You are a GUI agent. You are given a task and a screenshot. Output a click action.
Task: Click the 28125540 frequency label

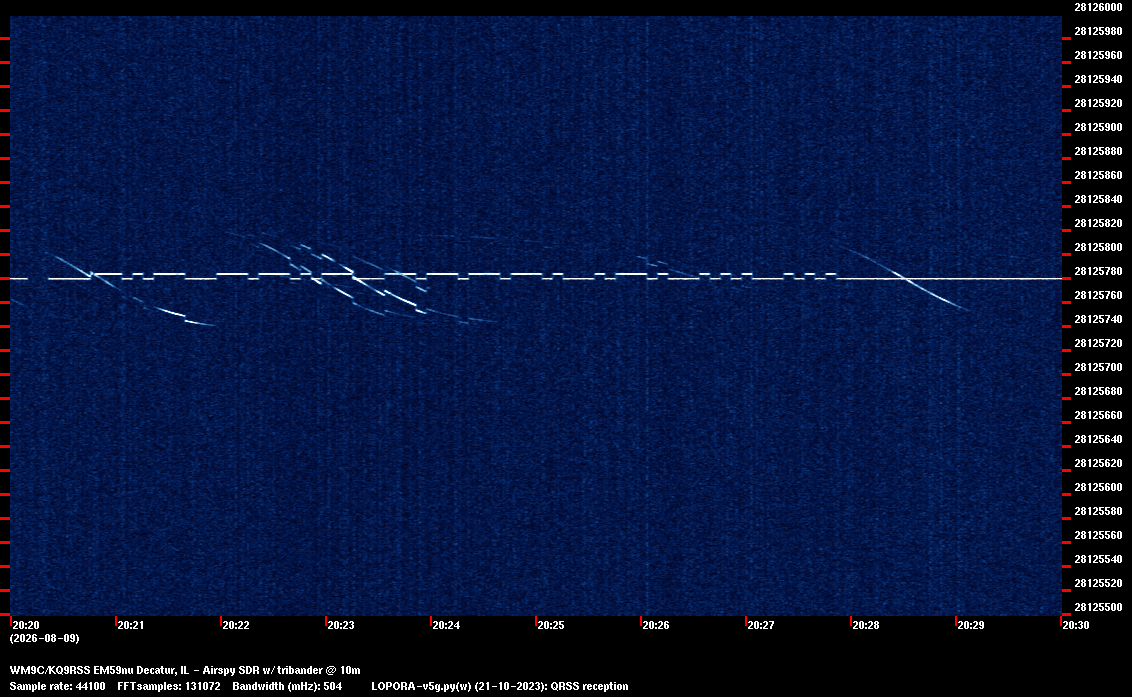pos(1098,558)
